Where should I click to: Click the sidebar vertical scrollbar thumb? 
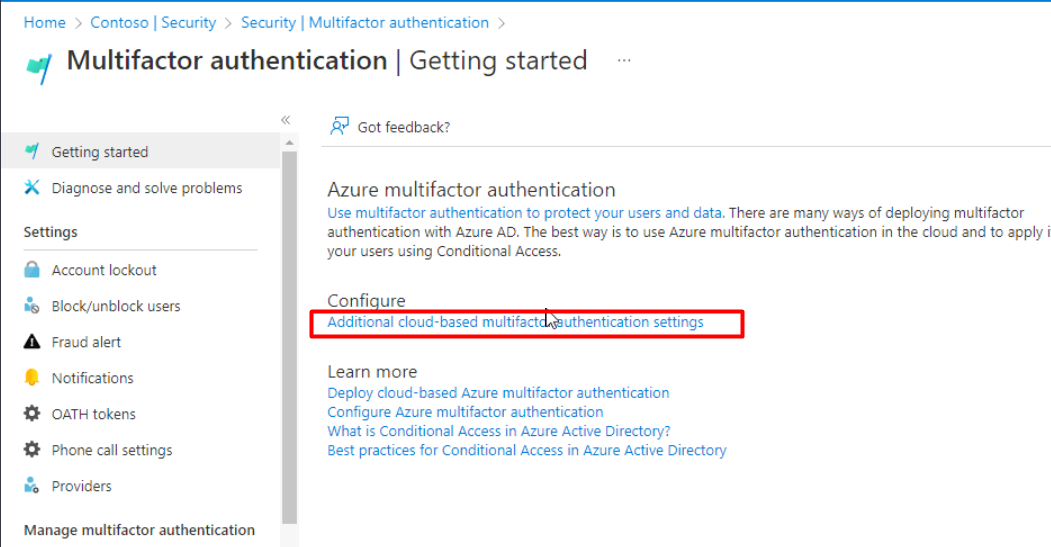click(x=290, y=337)
